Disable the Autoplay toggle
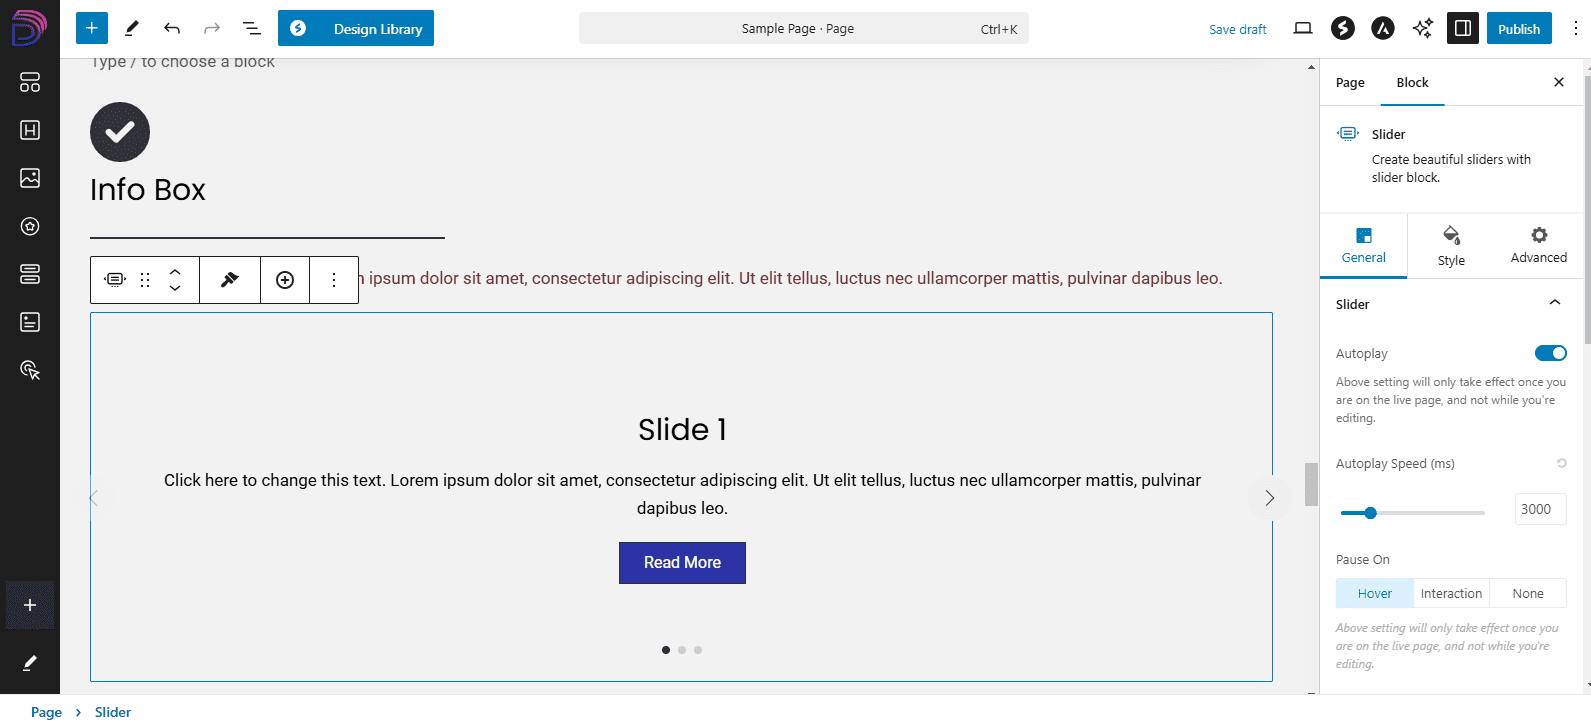The width and height of the screenshot is (1591, 724). tap(1550, 353)
